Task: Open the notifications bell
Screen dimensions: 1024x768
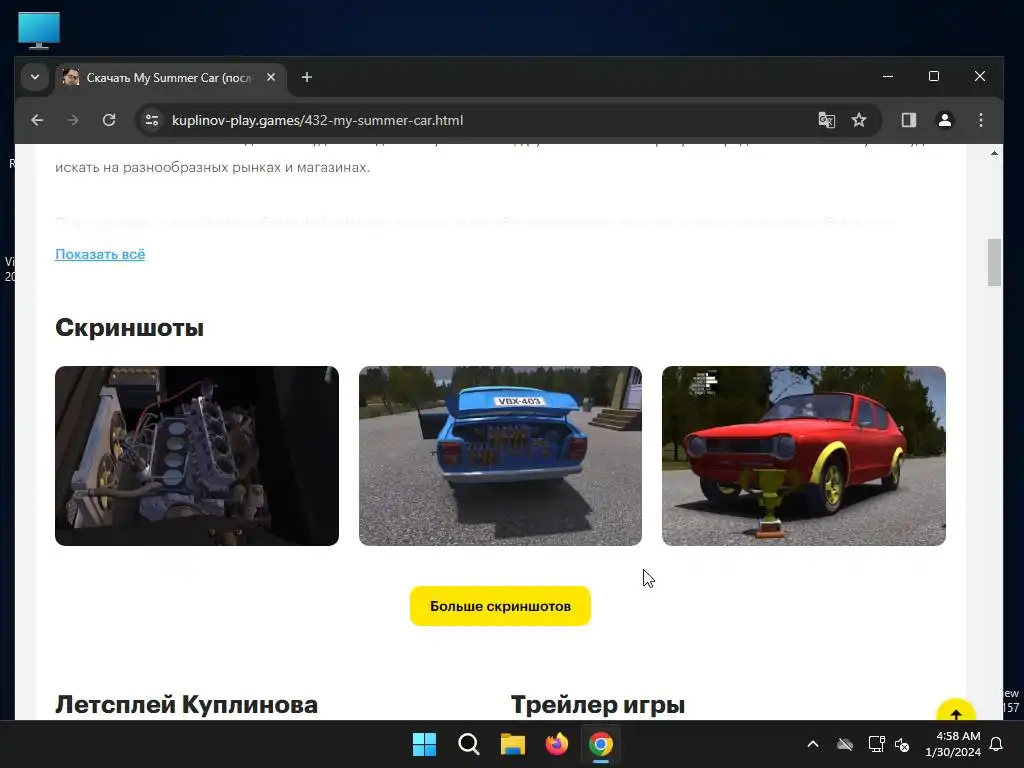Action: pos(996,744)
